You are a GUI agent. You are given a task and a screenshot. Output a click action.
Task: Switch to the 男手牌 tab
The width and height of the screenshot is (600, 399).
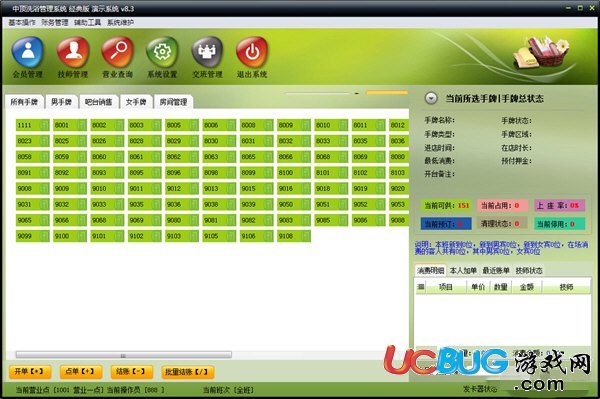[x=61, y=102]
